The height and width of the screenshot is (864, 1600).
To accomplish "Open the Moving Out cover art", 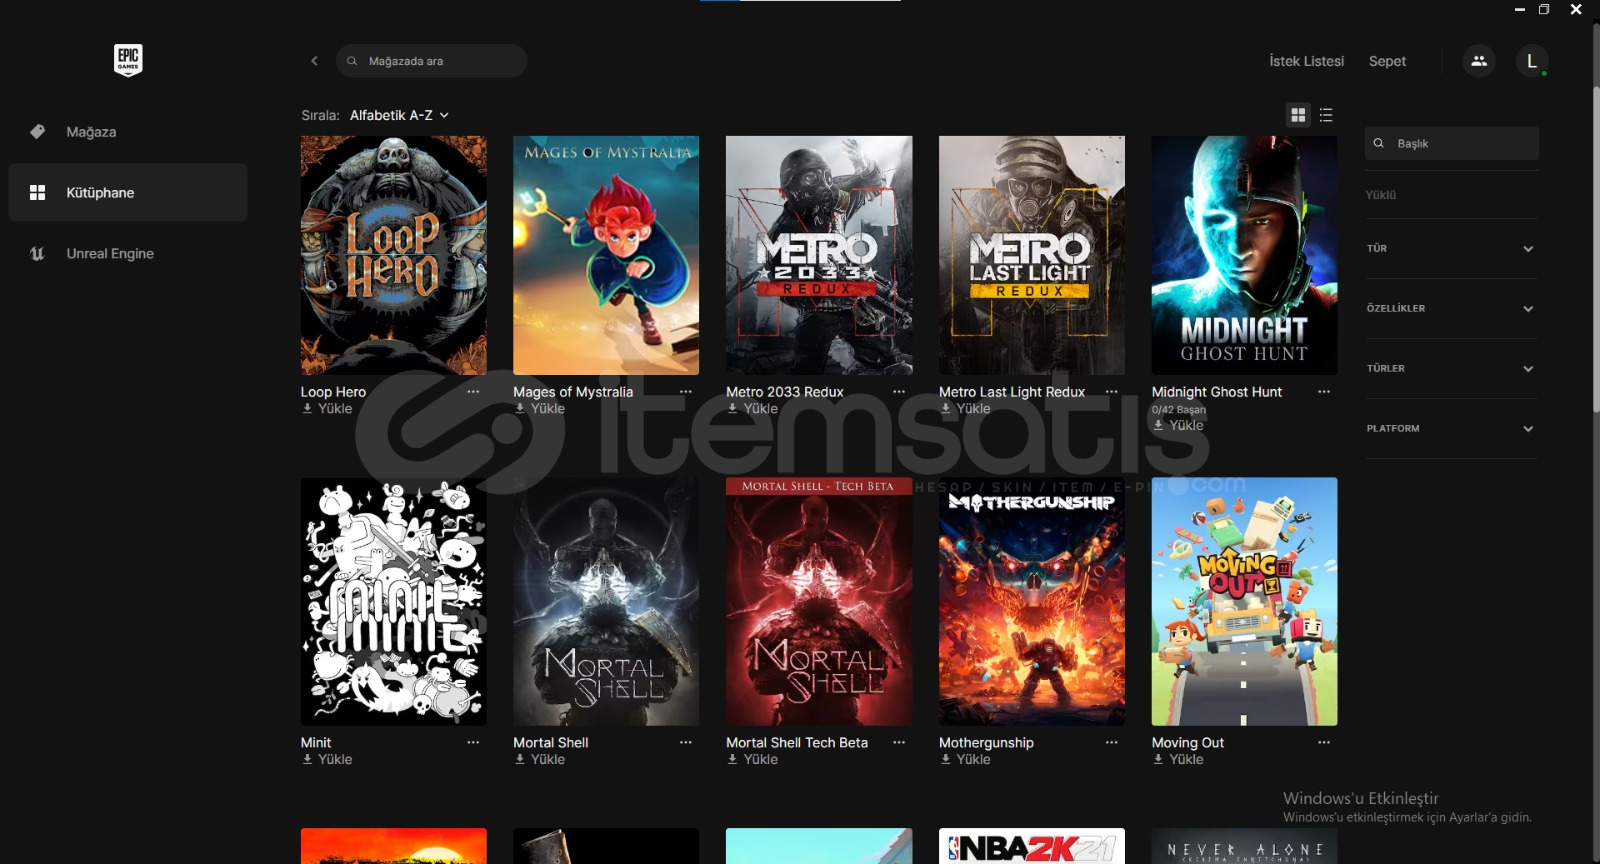I will [x=1244, y=601].
